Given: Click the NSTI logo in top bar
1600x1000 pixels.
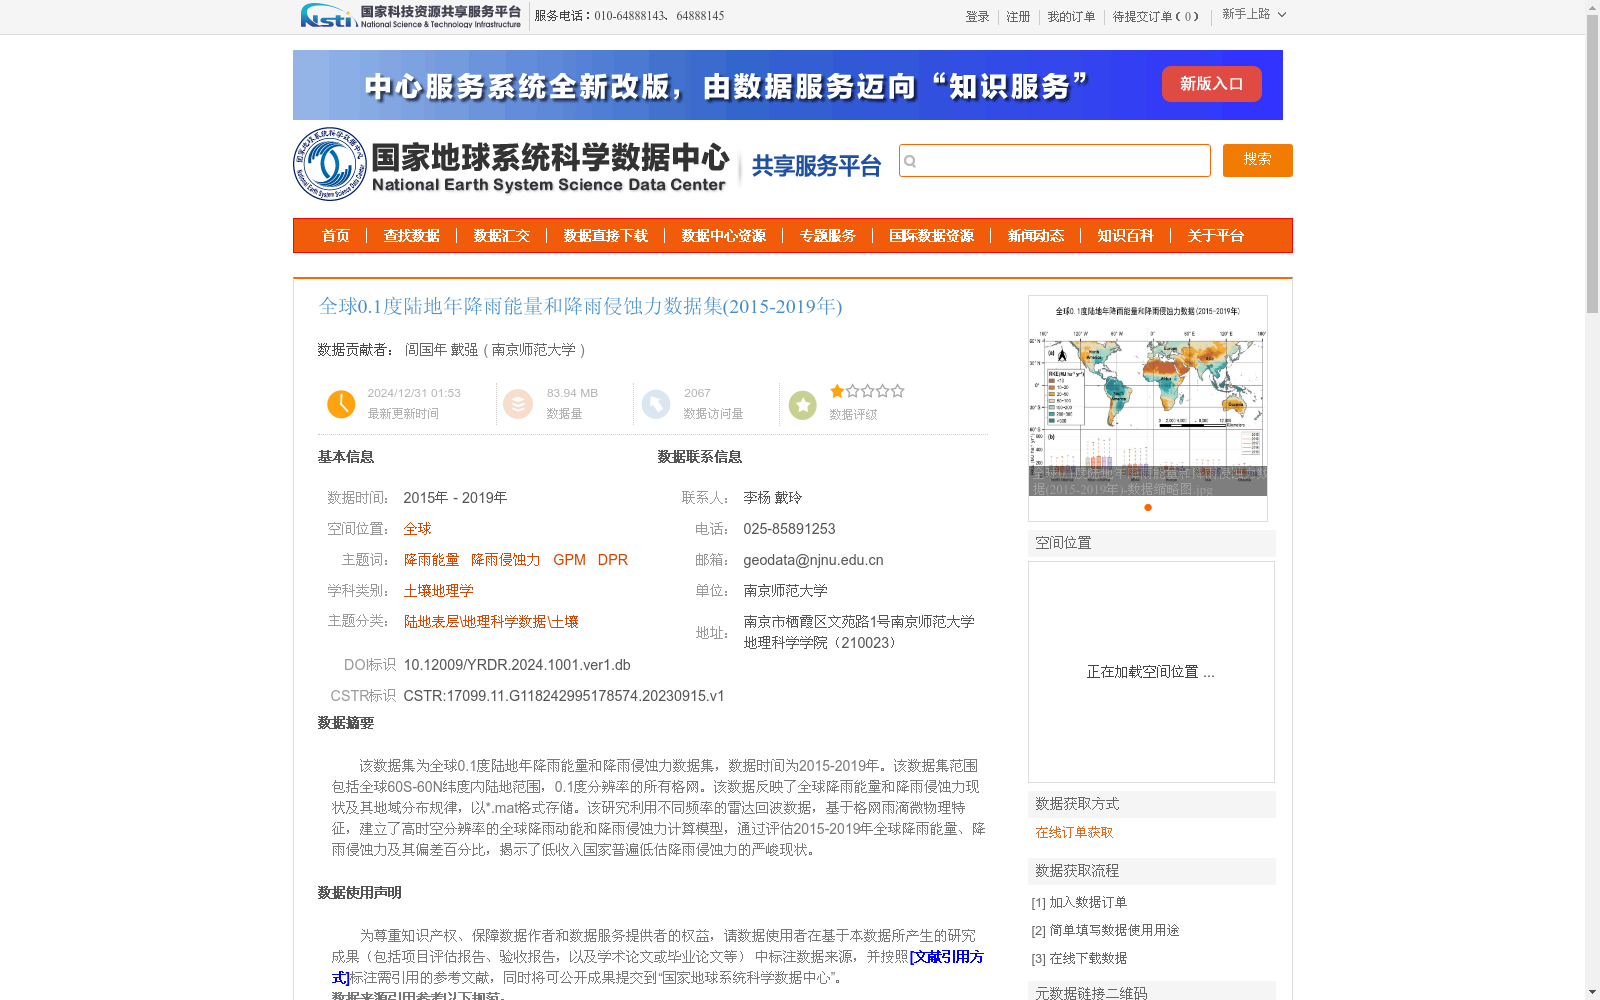Looking at the screenshot, I should pyautogui.click(x=410, y=16).
